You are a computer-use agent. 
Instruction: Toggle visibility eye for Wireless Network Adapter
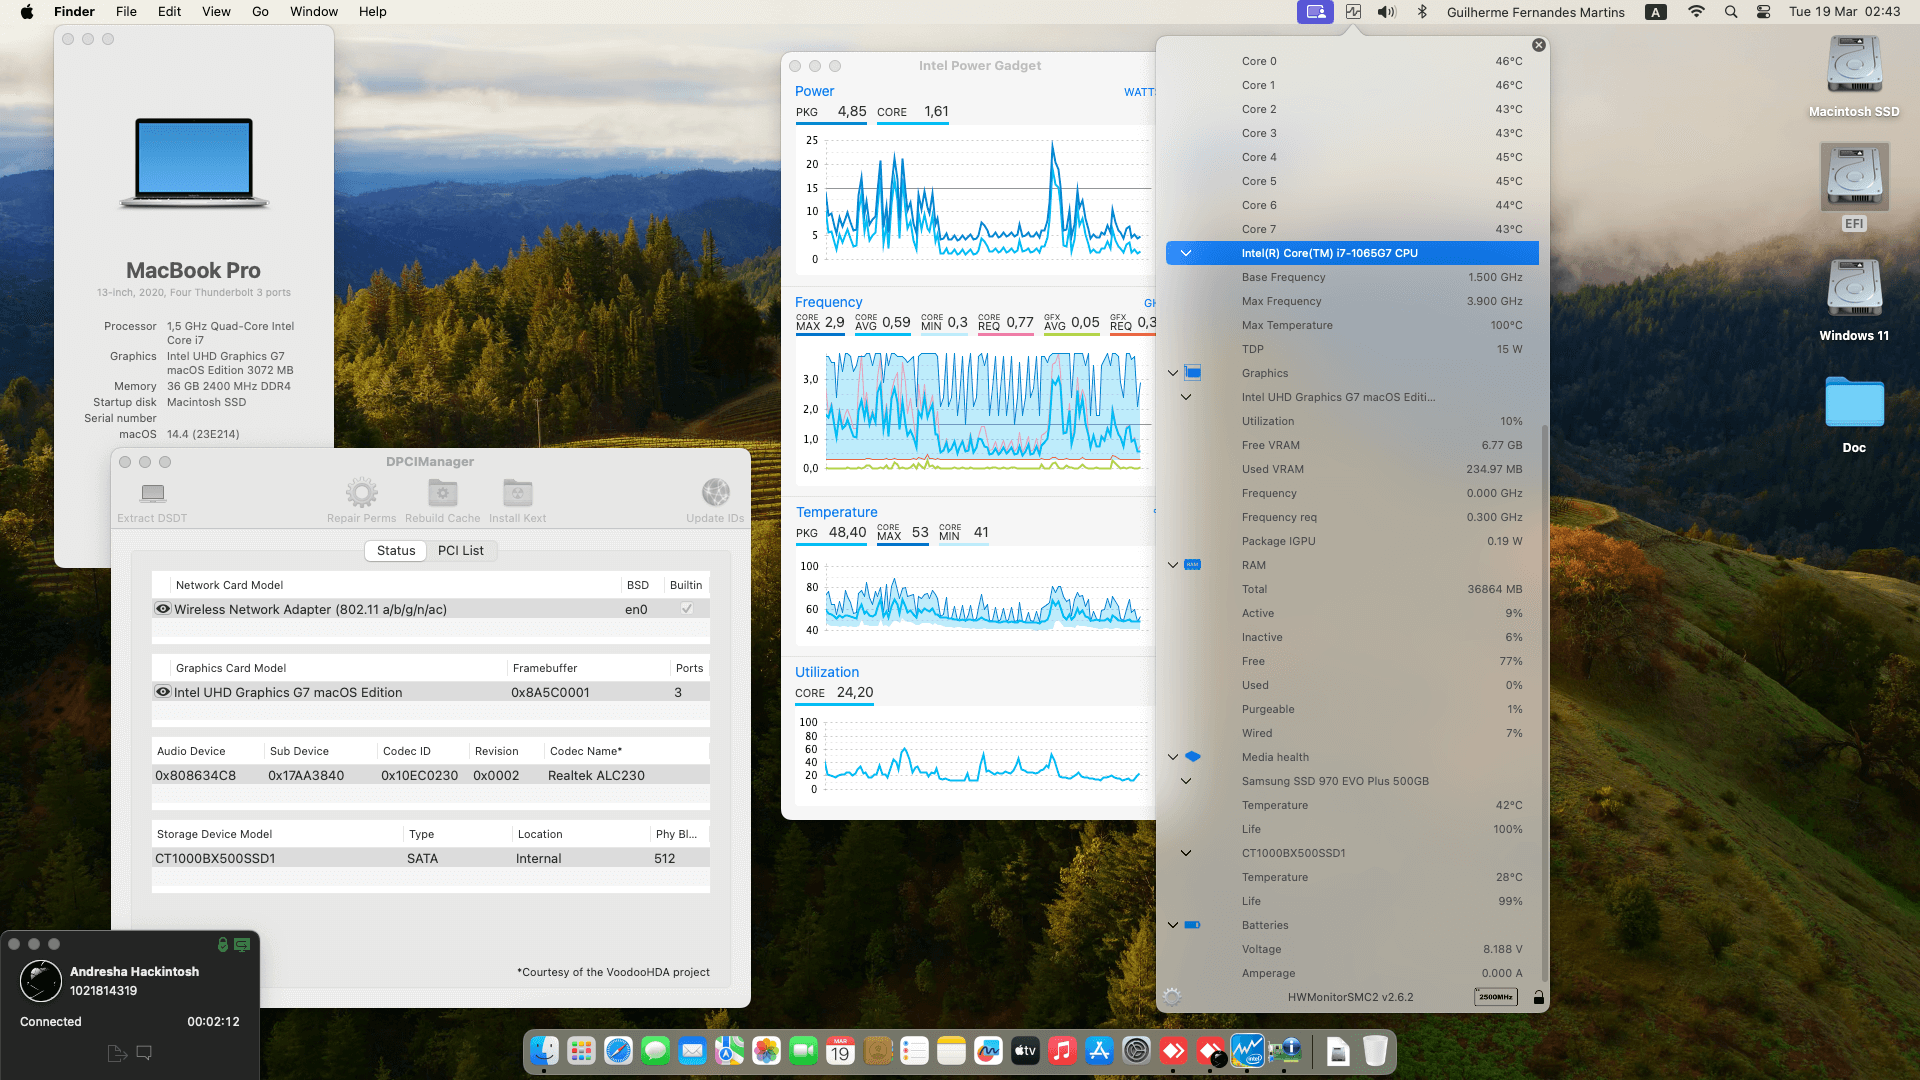163,609
